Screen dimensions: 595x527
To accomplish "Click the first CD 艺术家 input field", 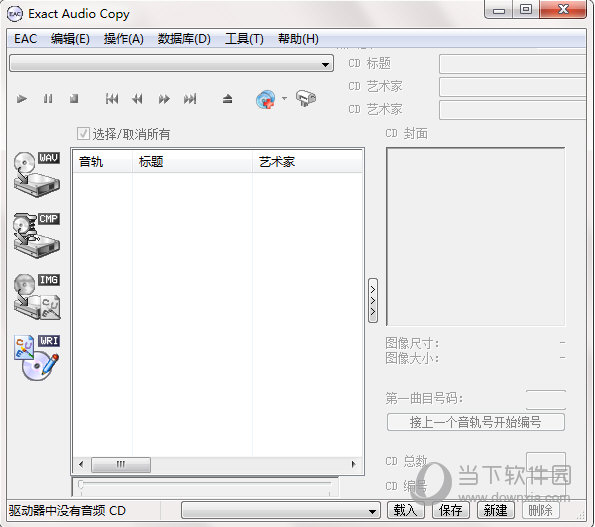I will point(513,87).
